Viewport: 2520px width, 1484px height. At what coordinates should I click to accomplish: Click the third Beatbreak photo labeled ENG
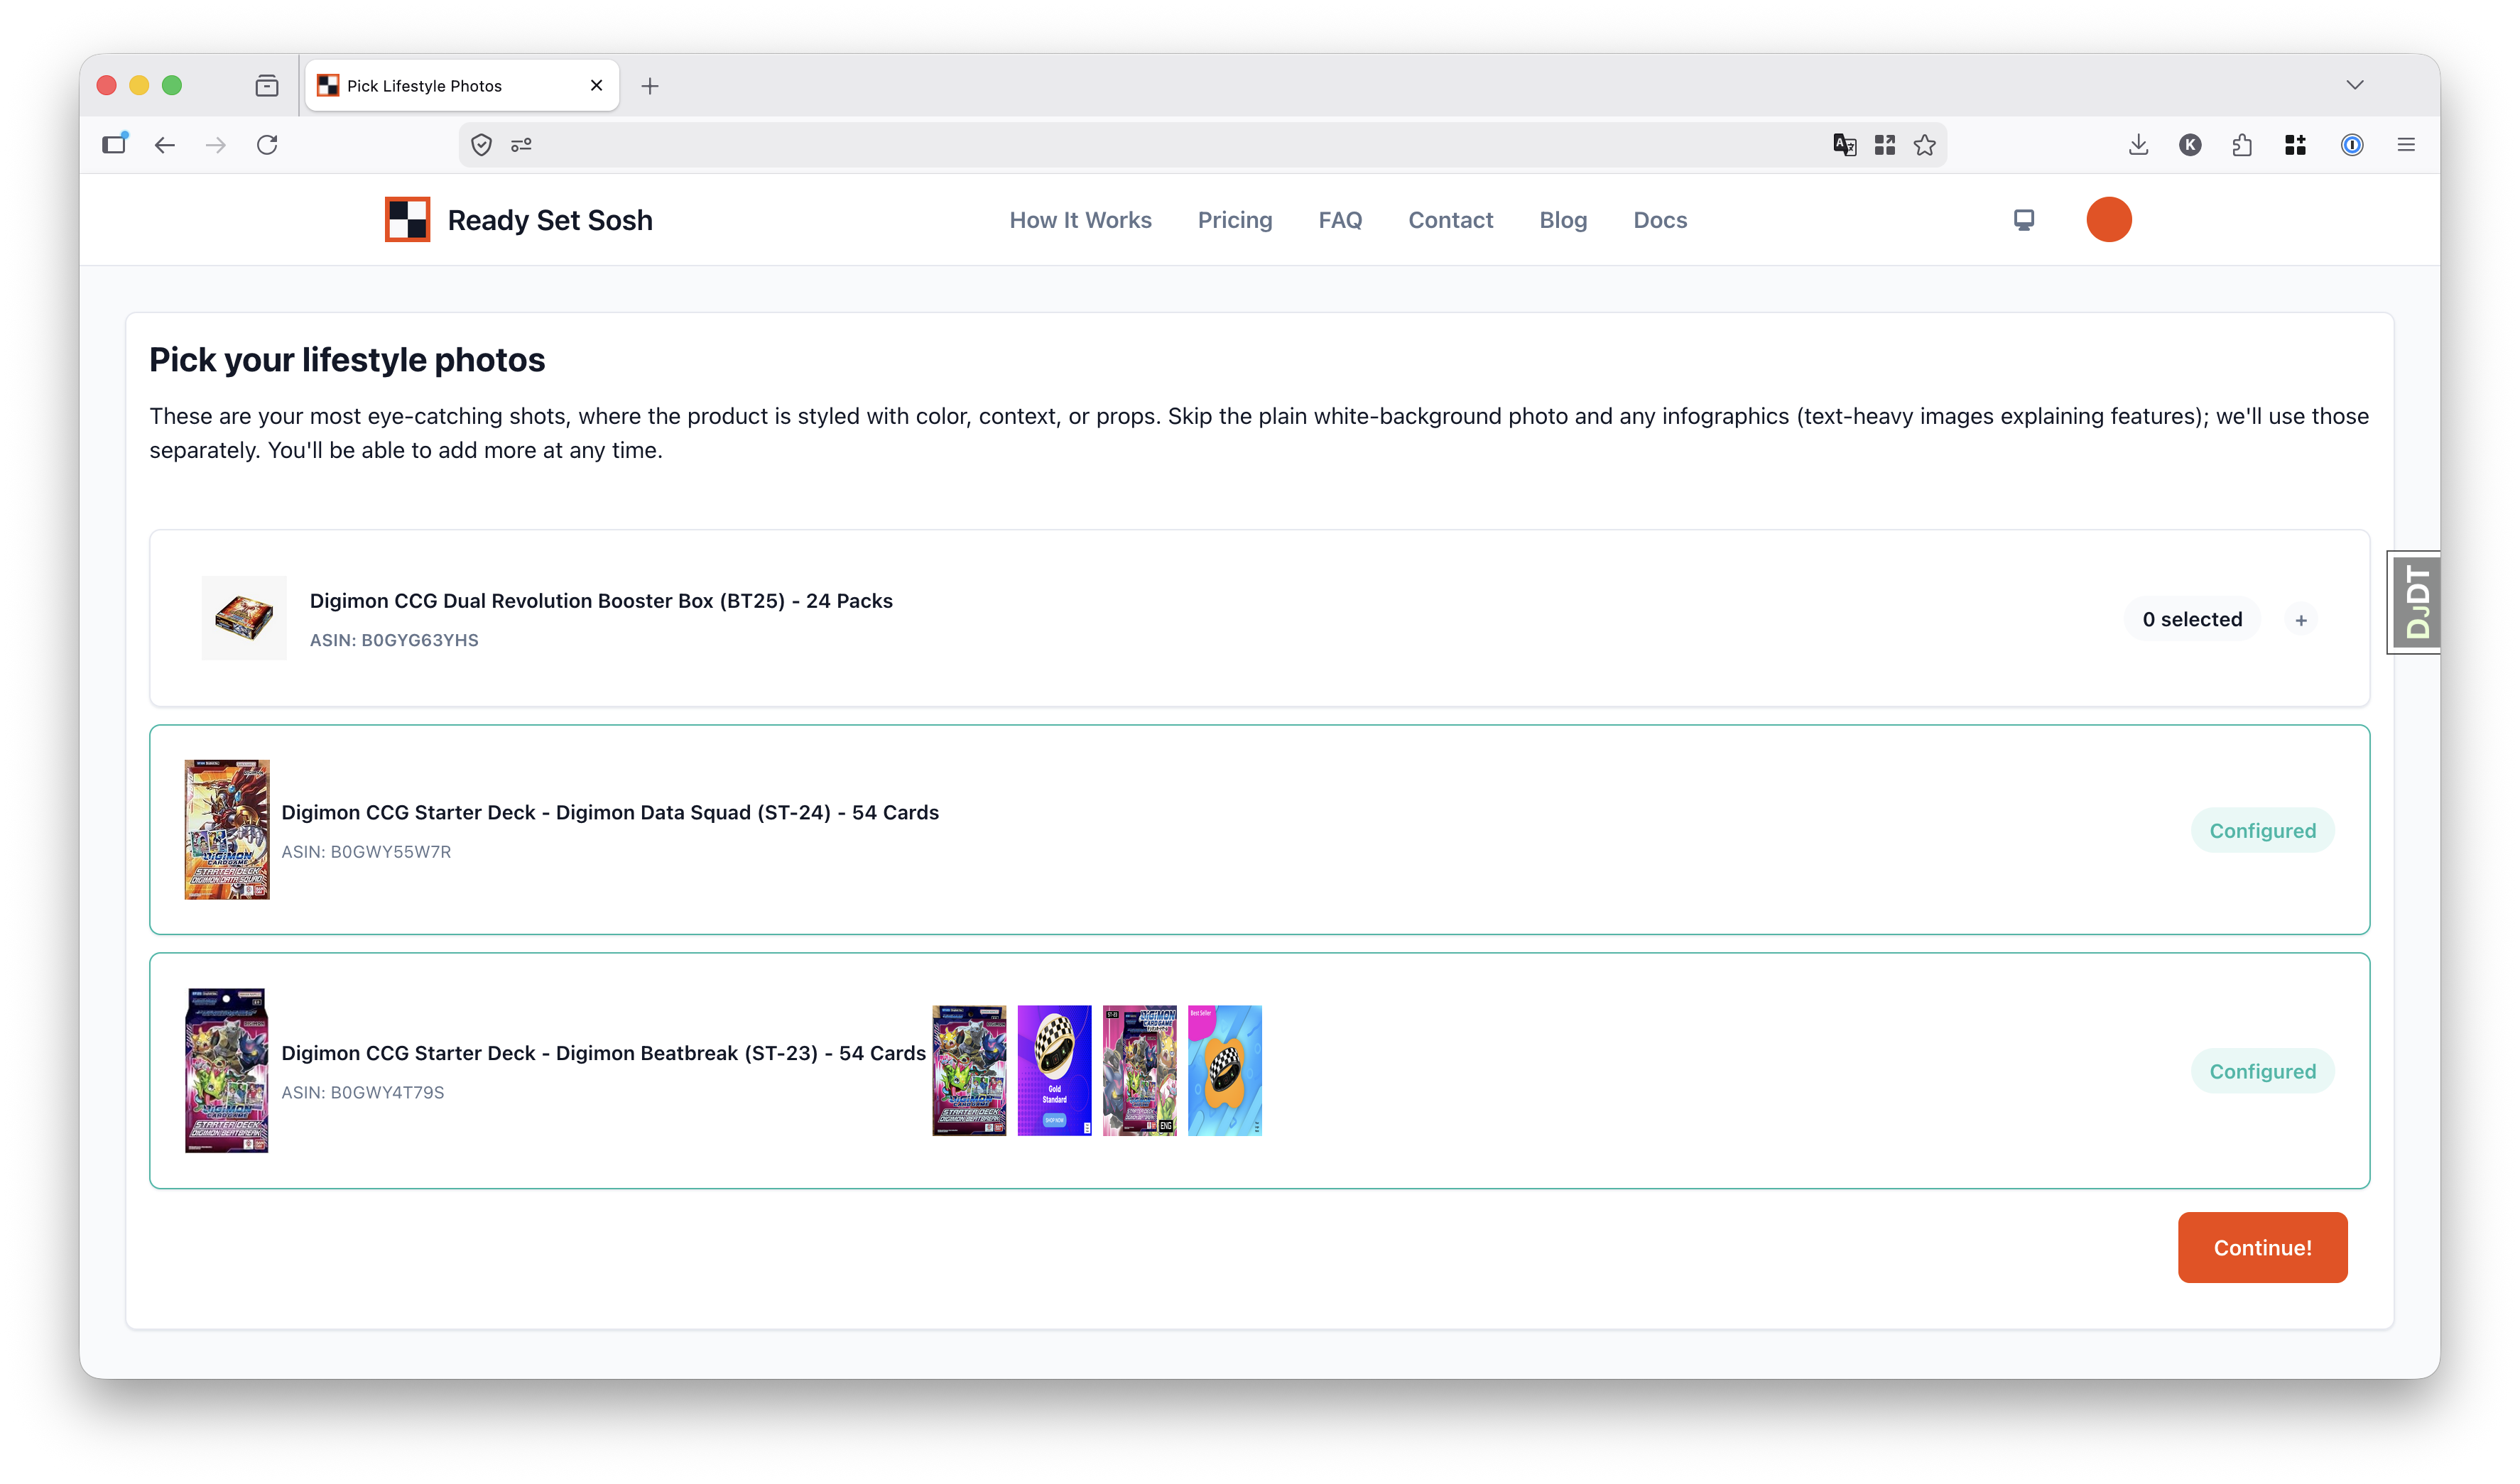1139,1070
